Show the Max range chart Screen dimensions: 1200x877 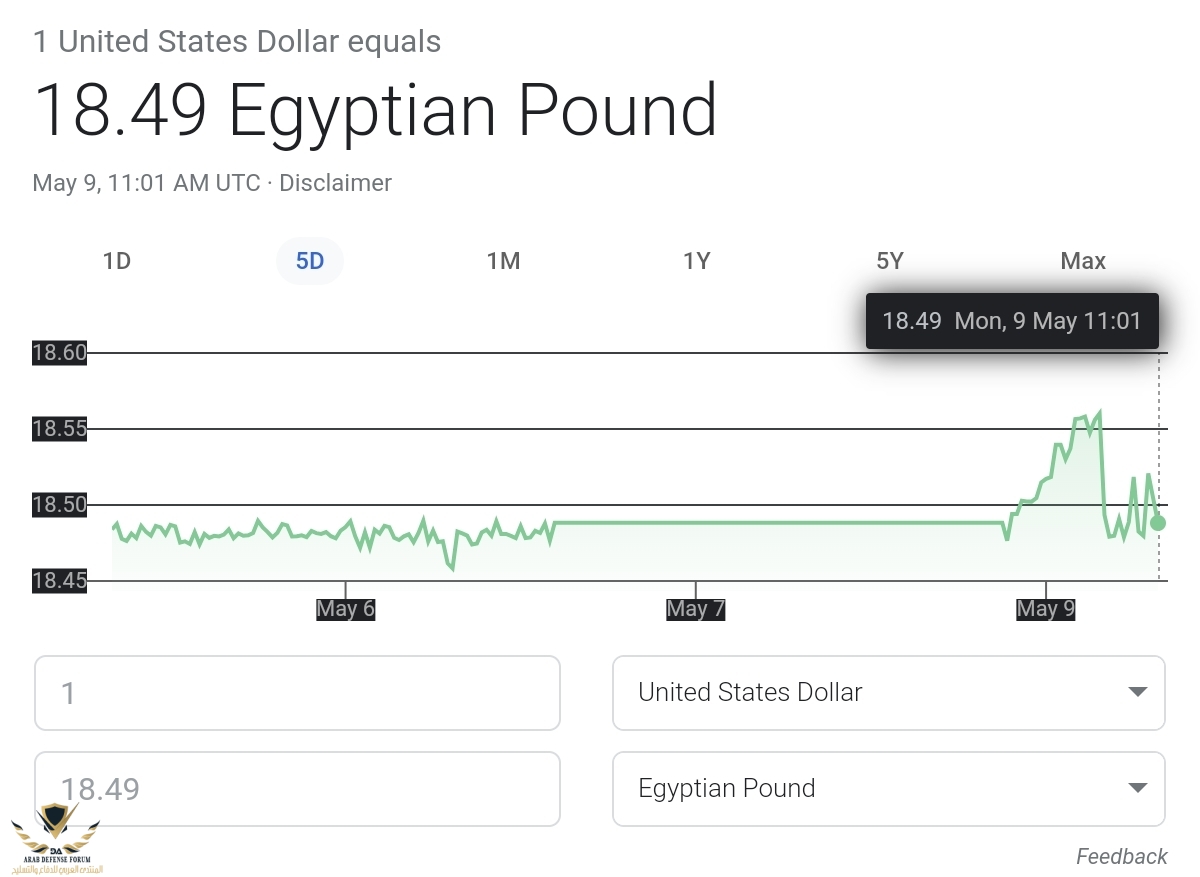coord(1083,261)
